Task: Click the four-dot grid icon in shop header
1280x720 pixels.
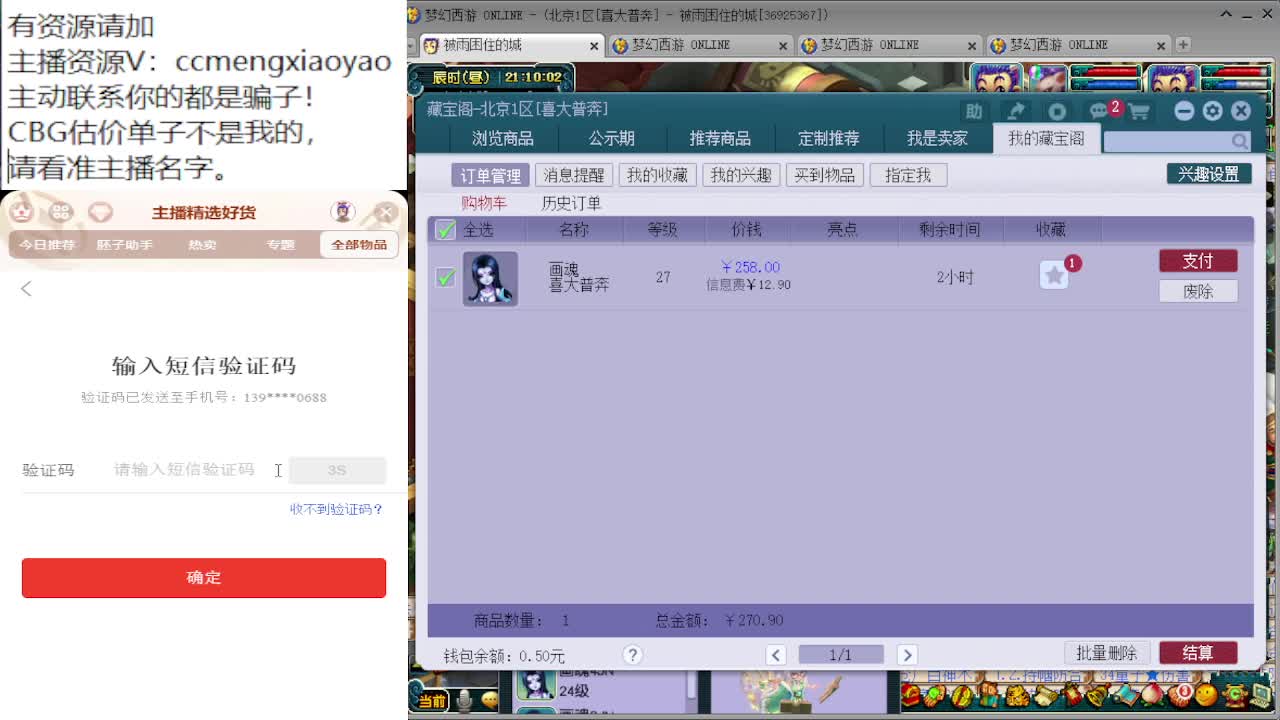Action: pyautogui.click(x=61, y=212)
